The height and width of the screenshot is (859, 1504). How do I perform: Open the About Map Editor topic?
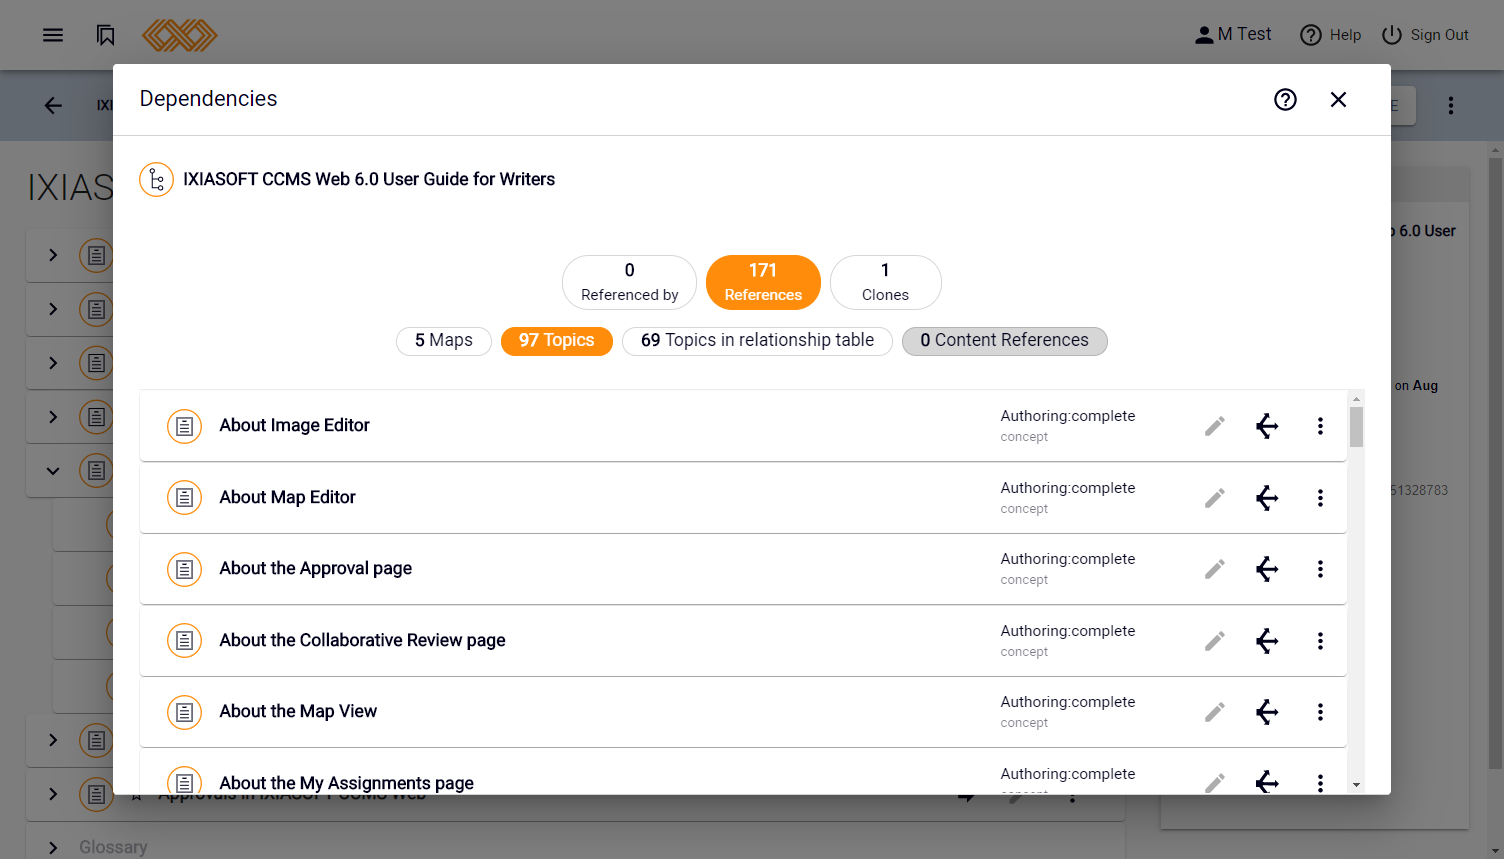(x=287, y=497)
